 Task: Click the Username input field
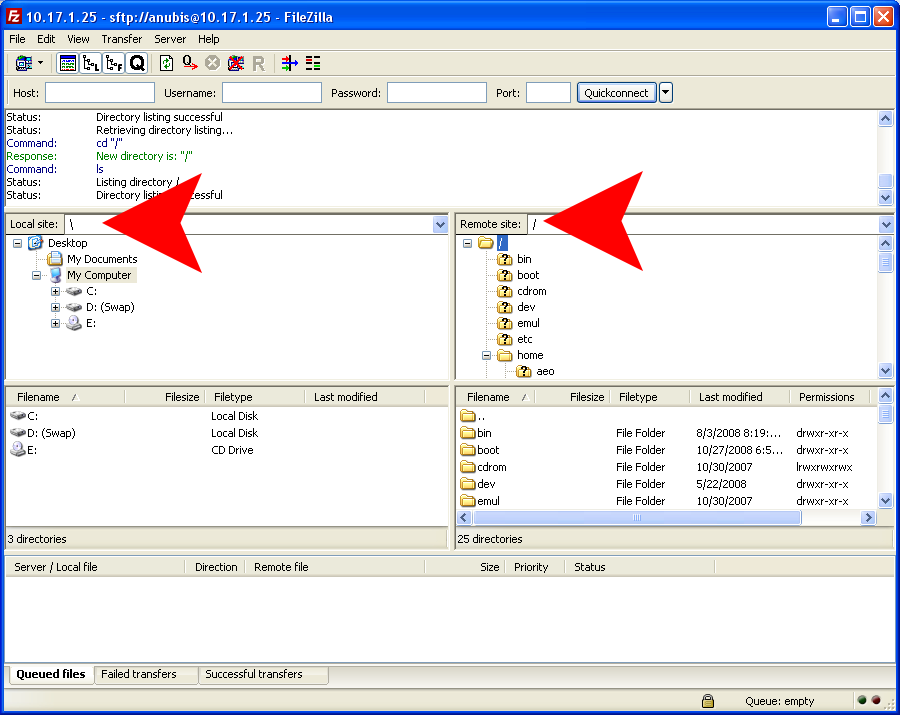click(272, 93)
